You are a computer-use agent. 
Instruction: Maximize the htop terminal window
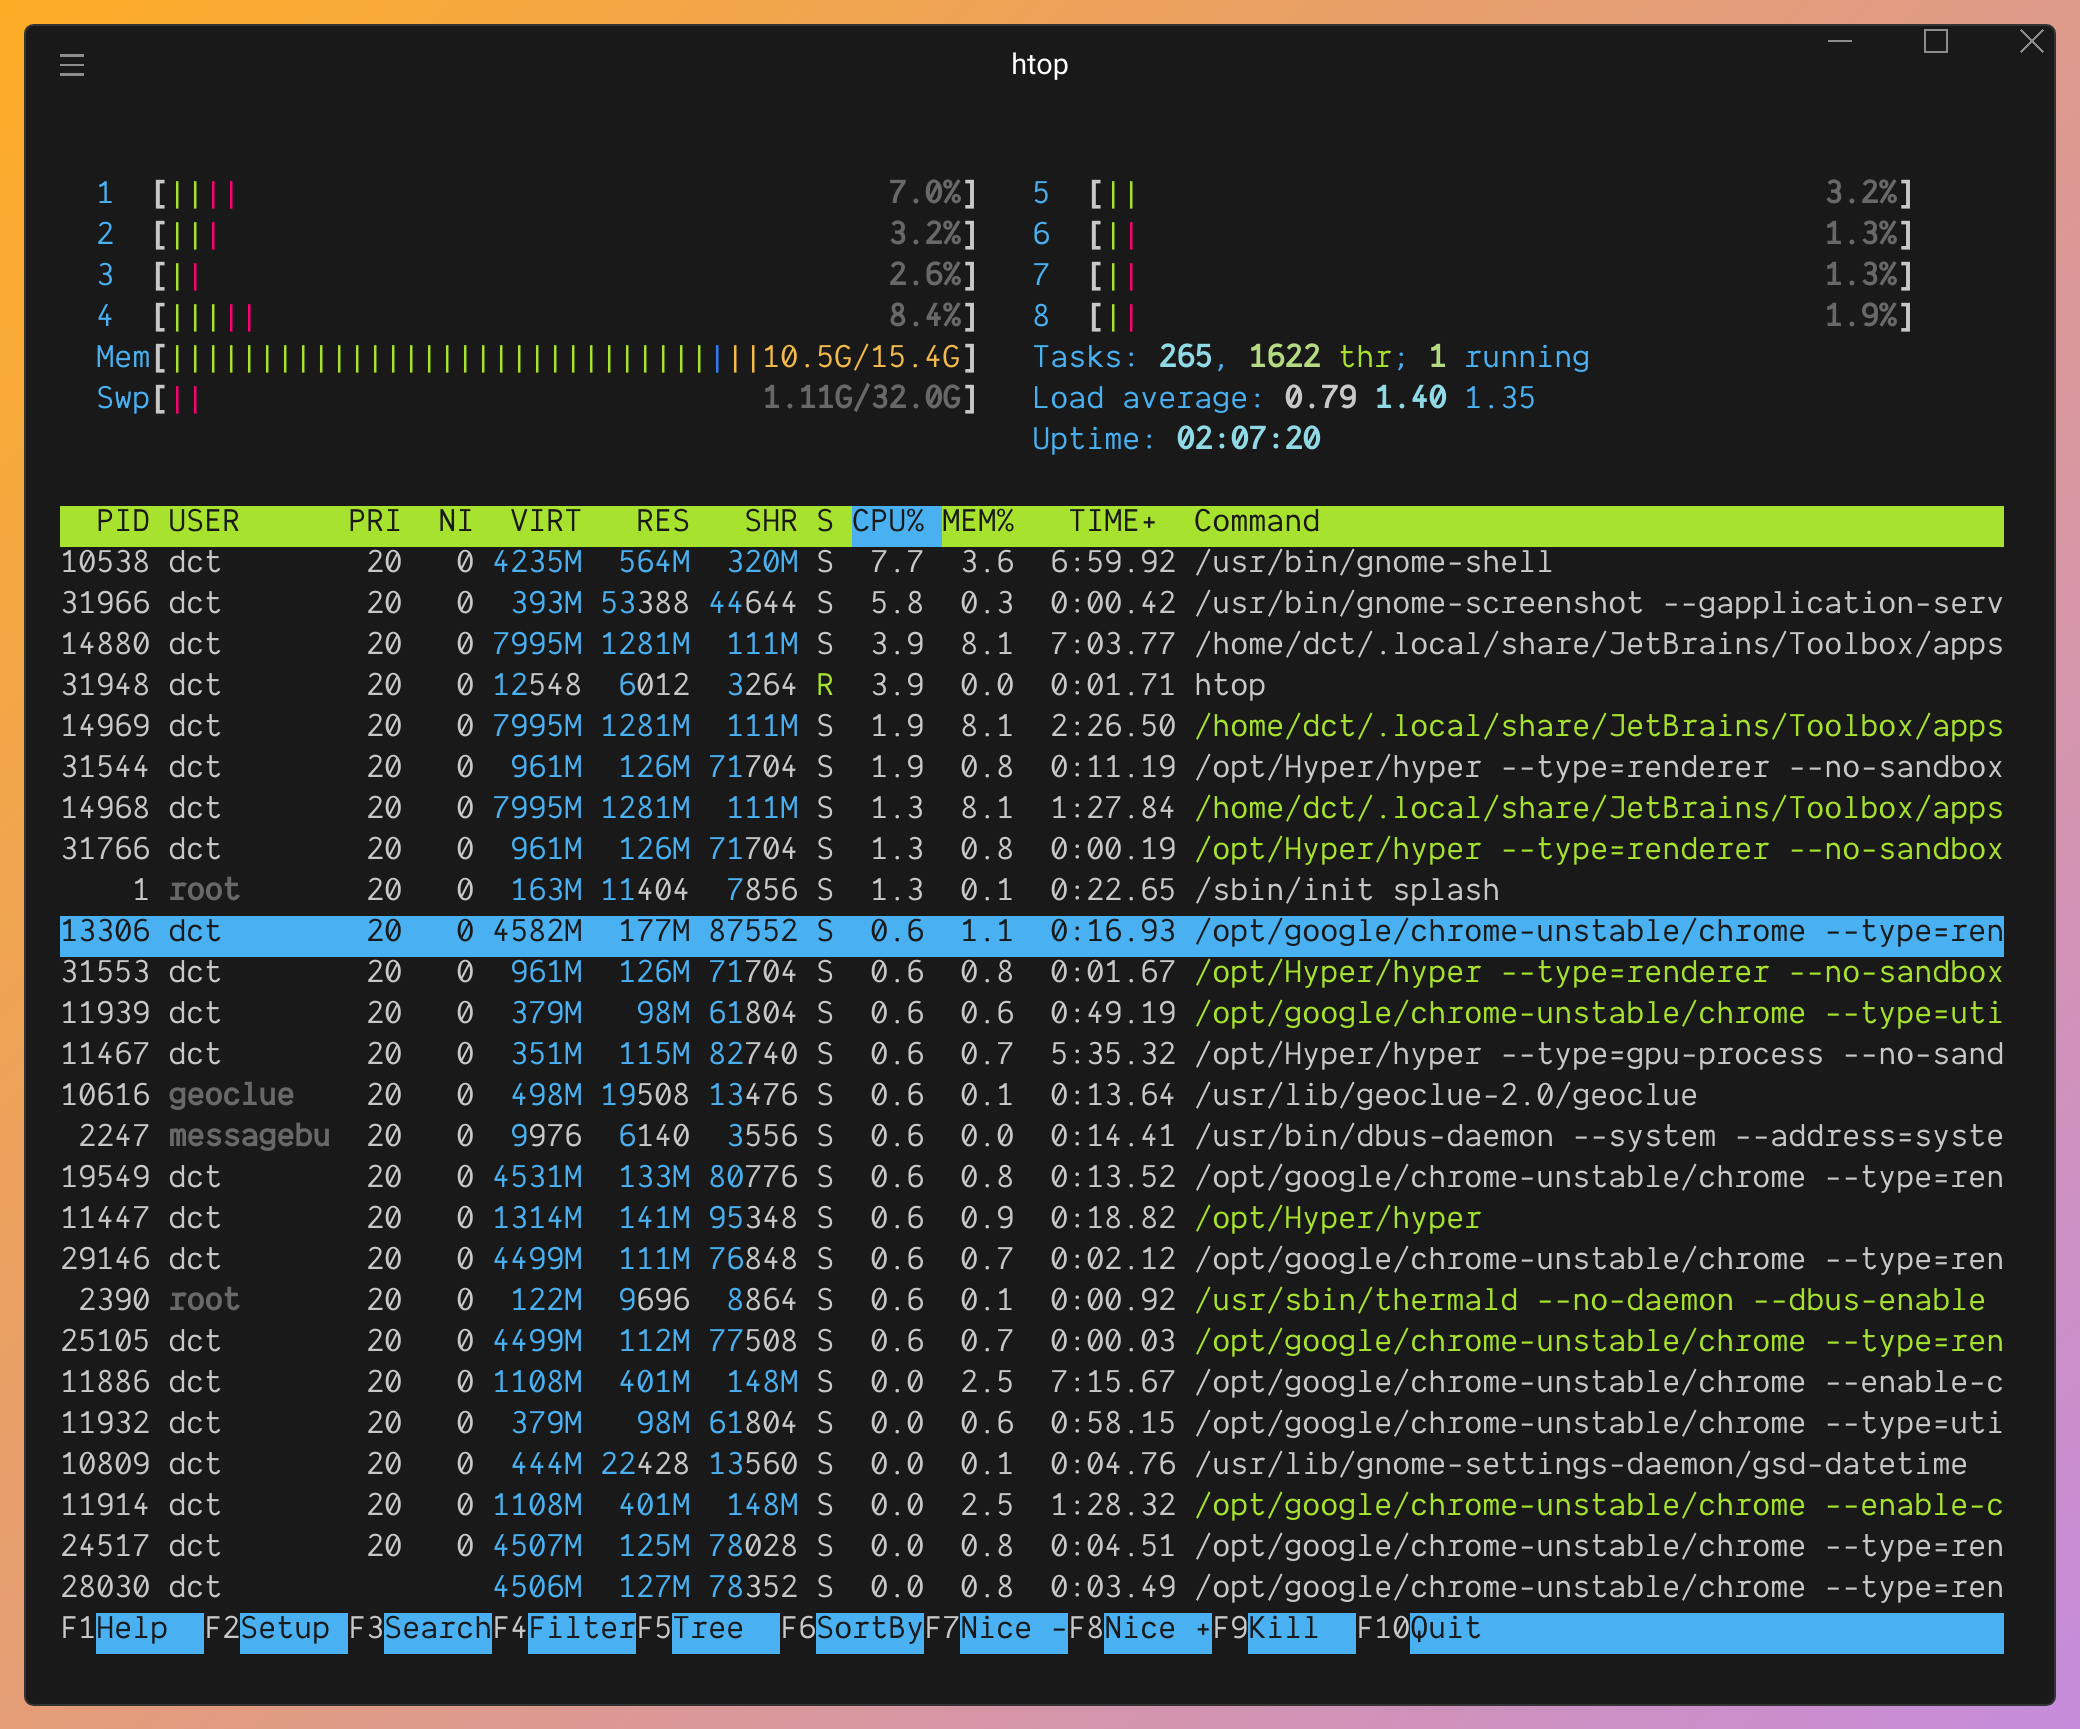point(1936,41)
